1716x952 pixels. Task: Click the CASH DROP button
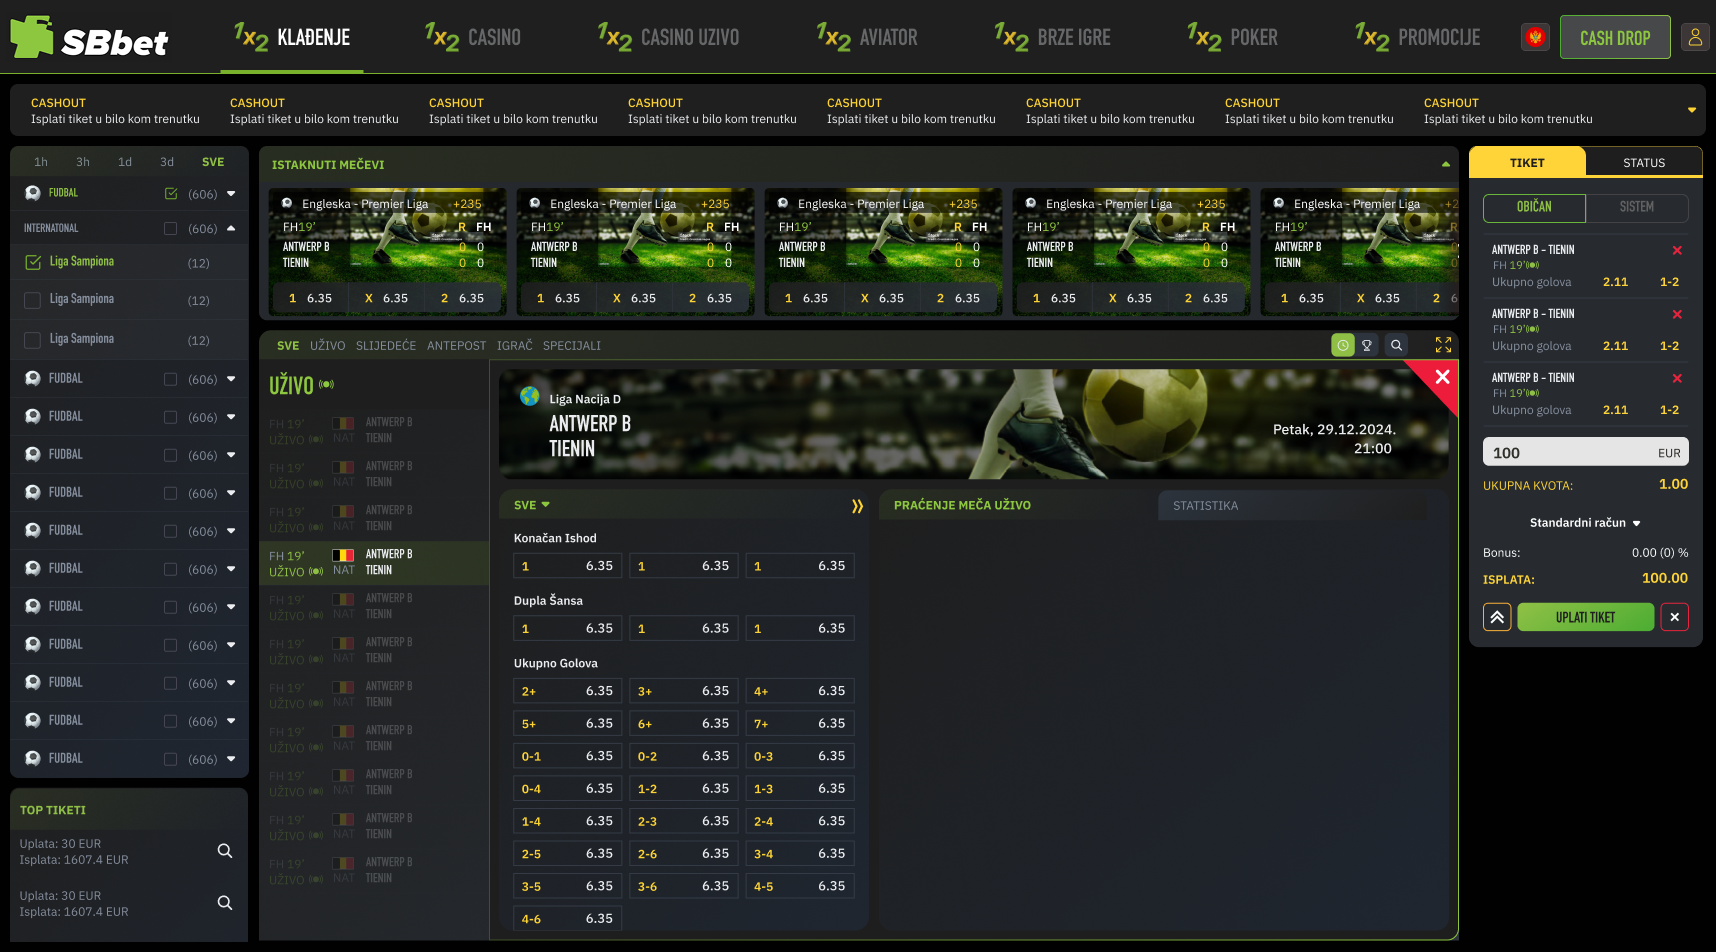coord(1614,38)
